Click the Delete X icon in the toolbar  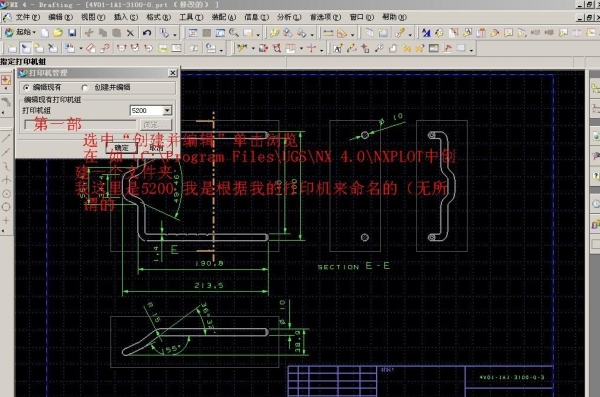click(130, 33)
